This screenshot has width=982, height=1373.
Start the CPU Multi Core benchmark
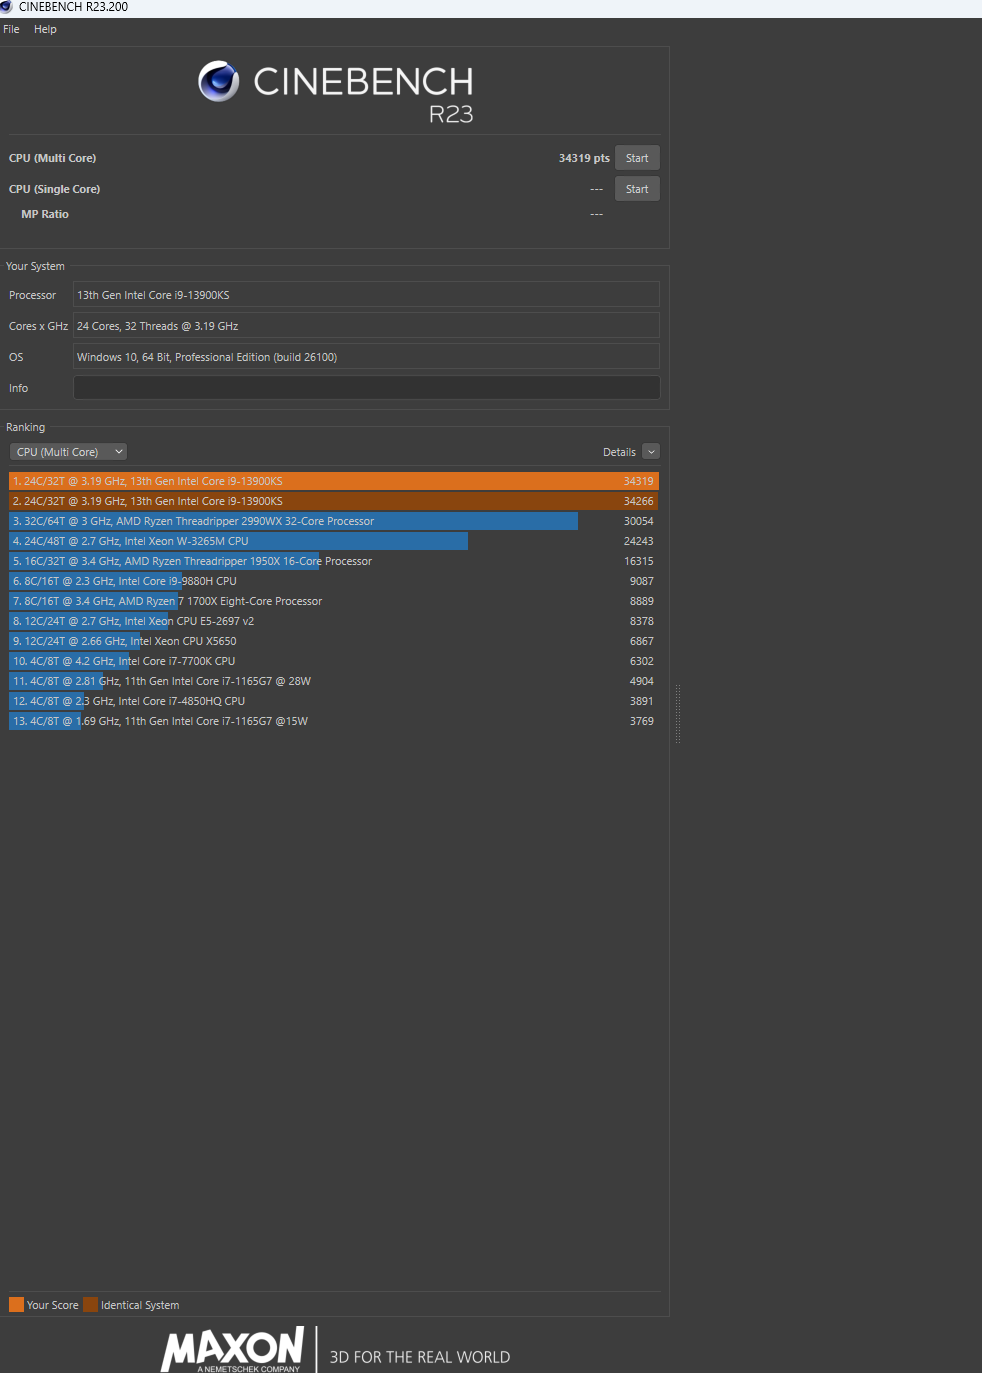click(x=636, y=158)
